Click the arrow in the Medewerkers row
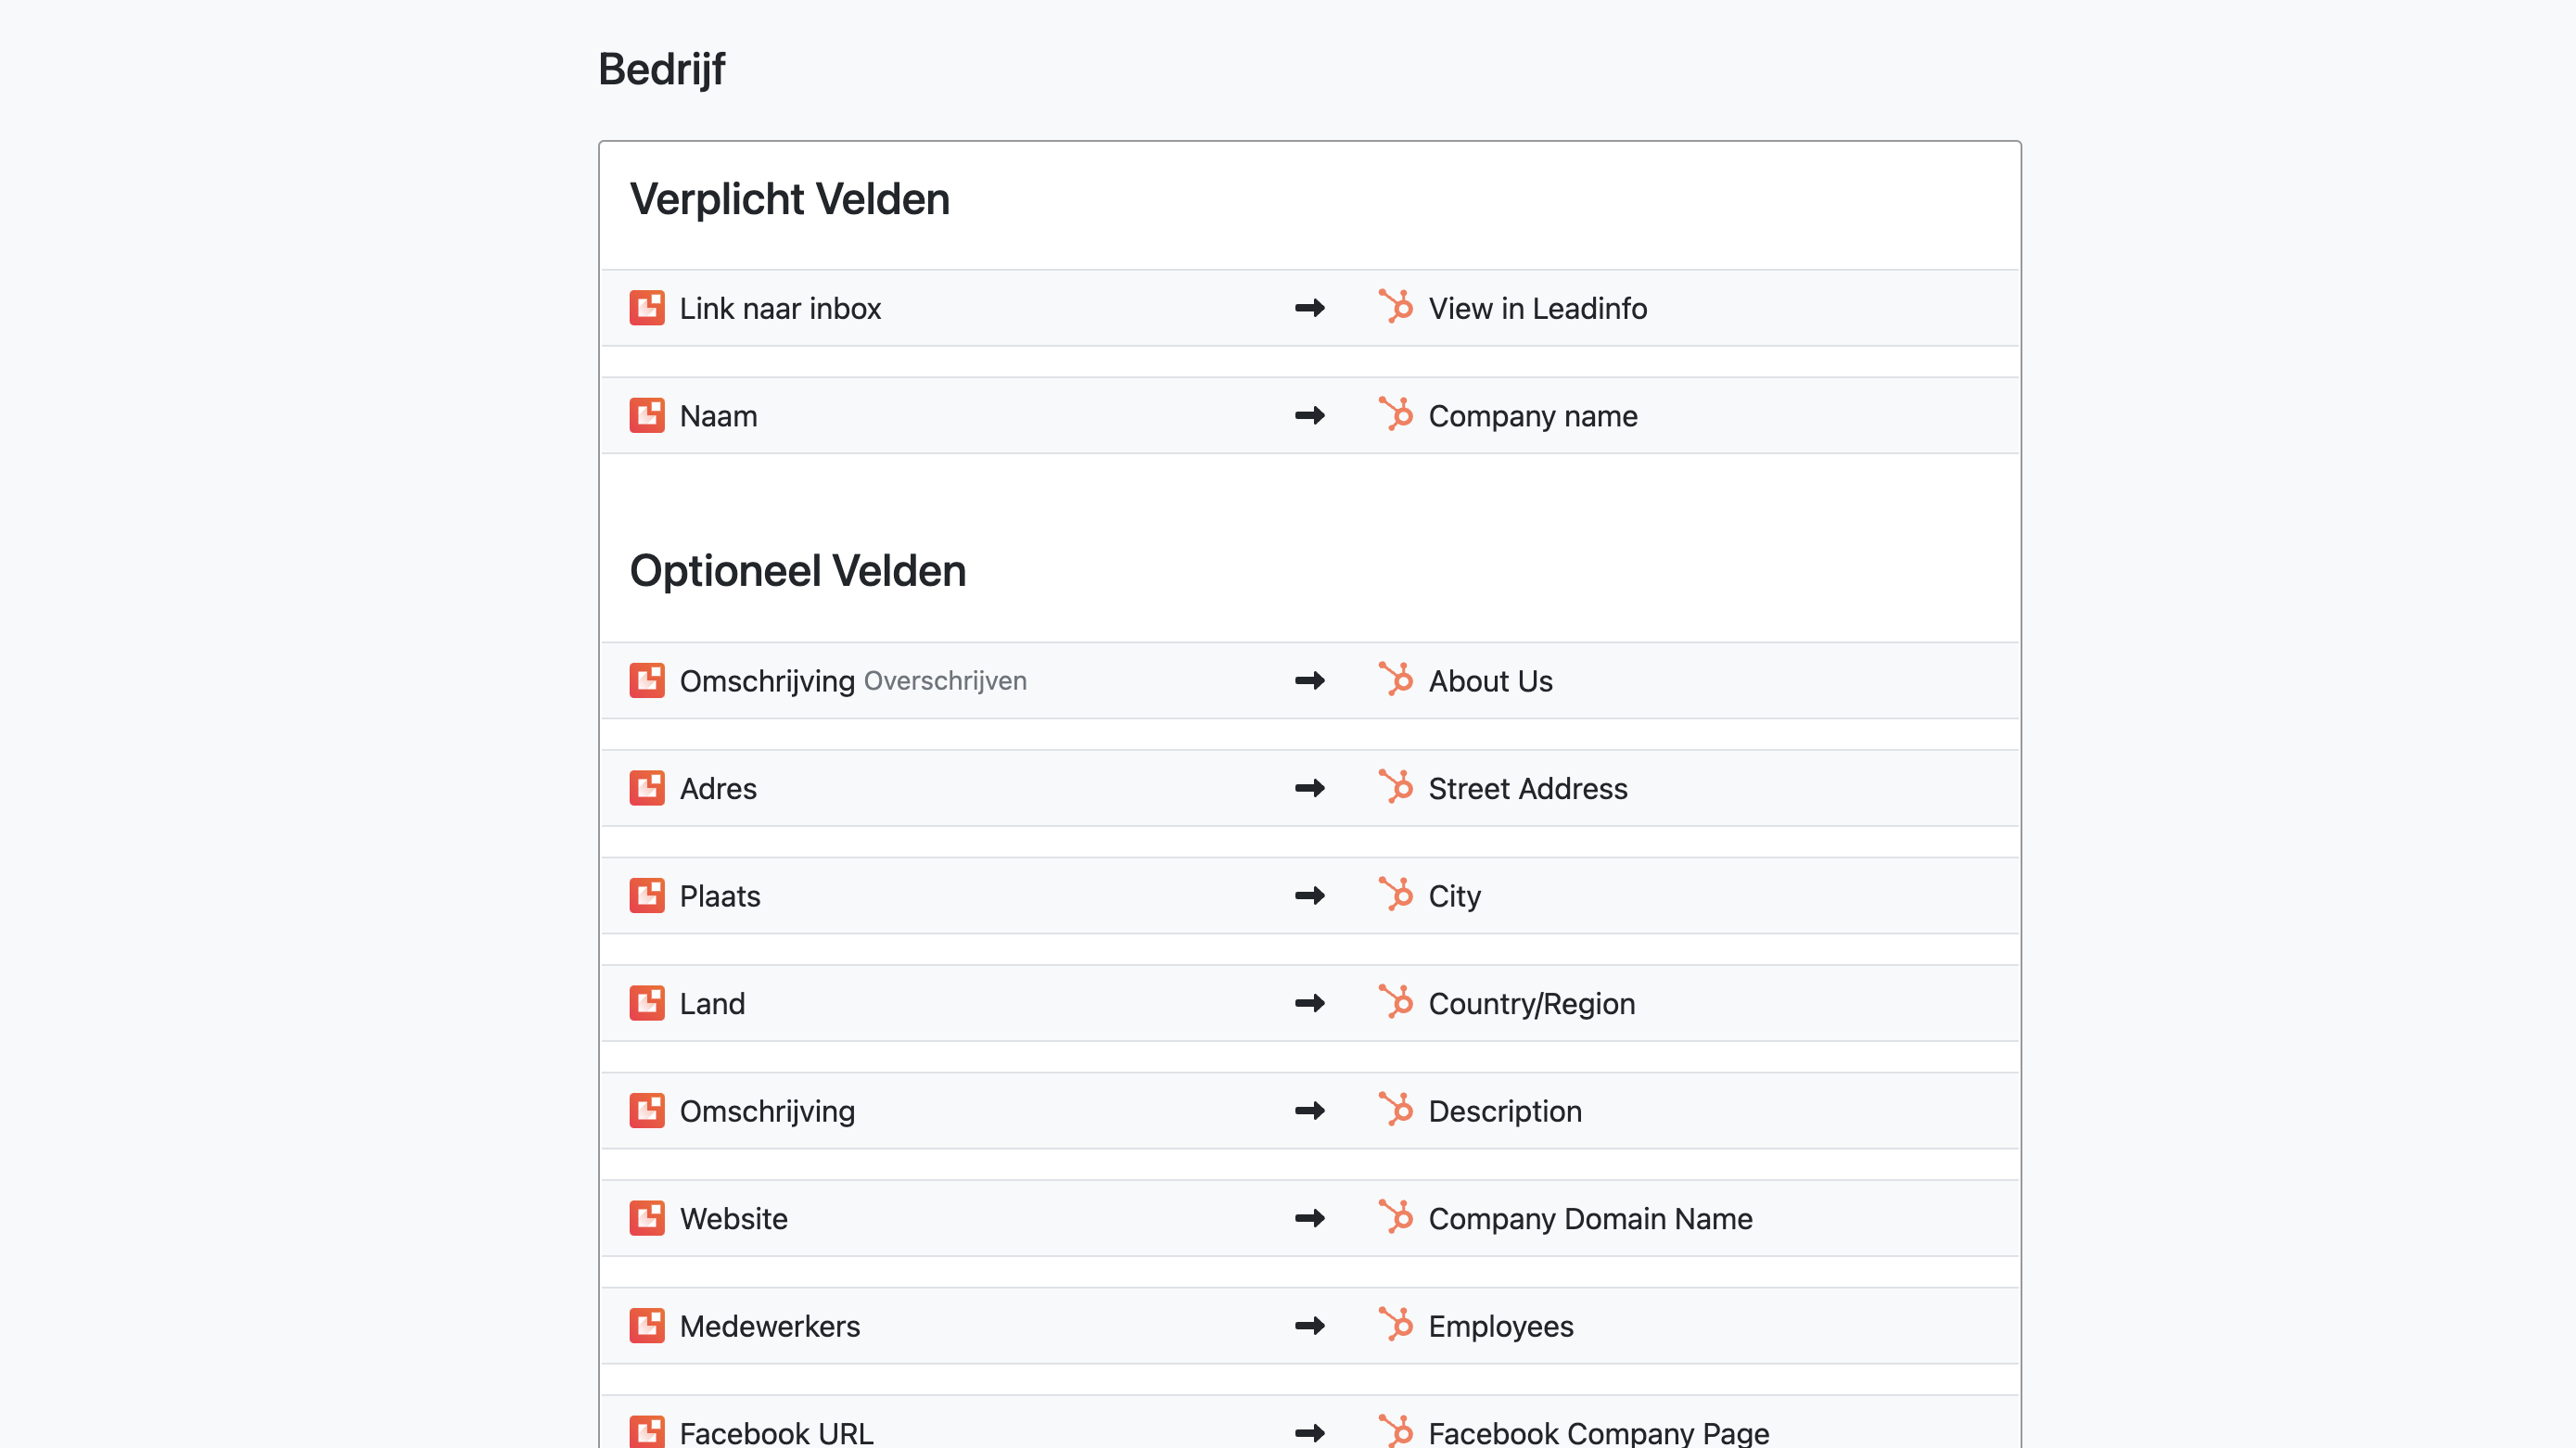The height and width of the screenshot is (1448, 2576). pyautogui.click(x=1309, y=1326)
